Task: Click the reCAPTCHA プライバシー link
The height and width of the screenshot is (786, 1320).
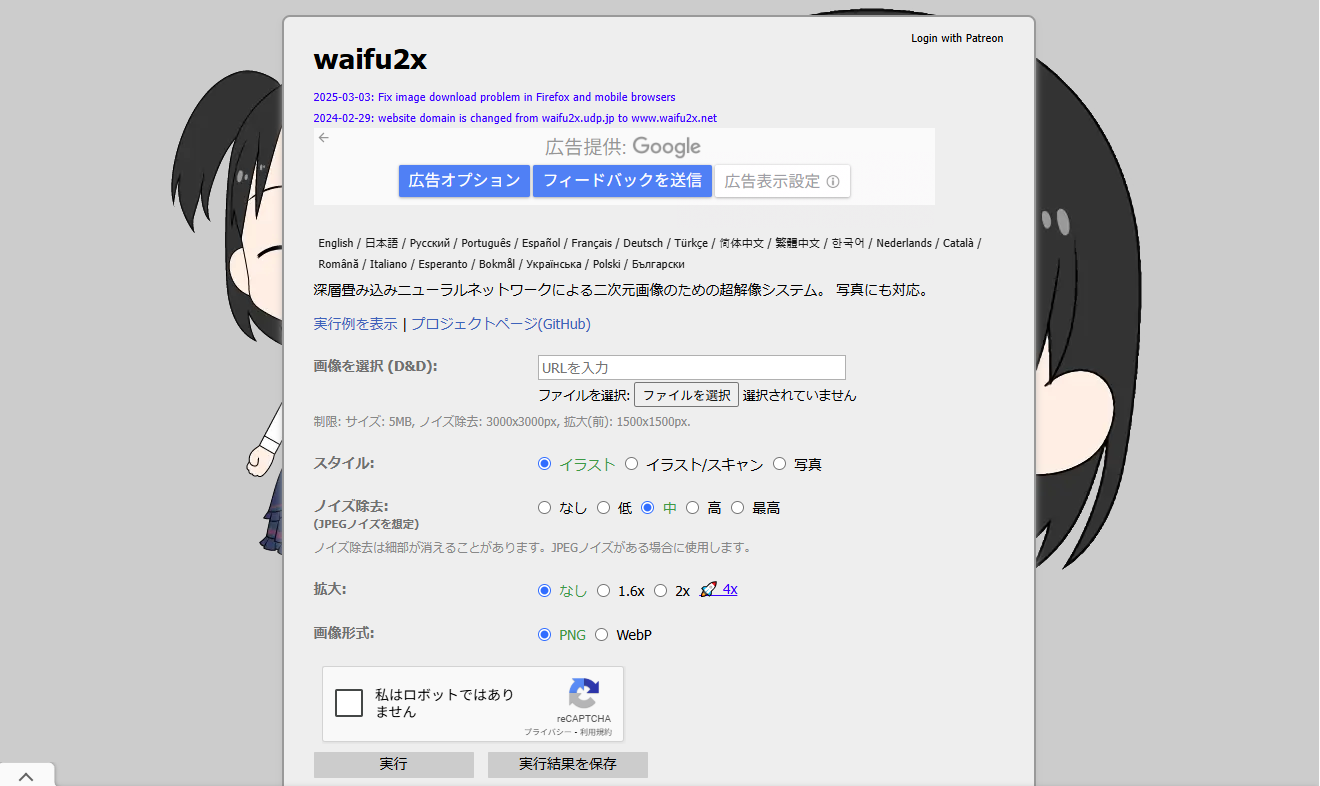Action: [x=549, y=732]
